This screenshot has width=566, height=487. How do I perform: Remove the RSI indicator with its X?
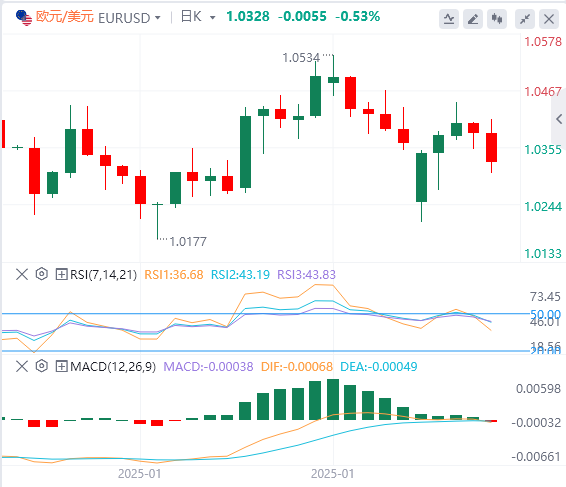click(22, 274)
